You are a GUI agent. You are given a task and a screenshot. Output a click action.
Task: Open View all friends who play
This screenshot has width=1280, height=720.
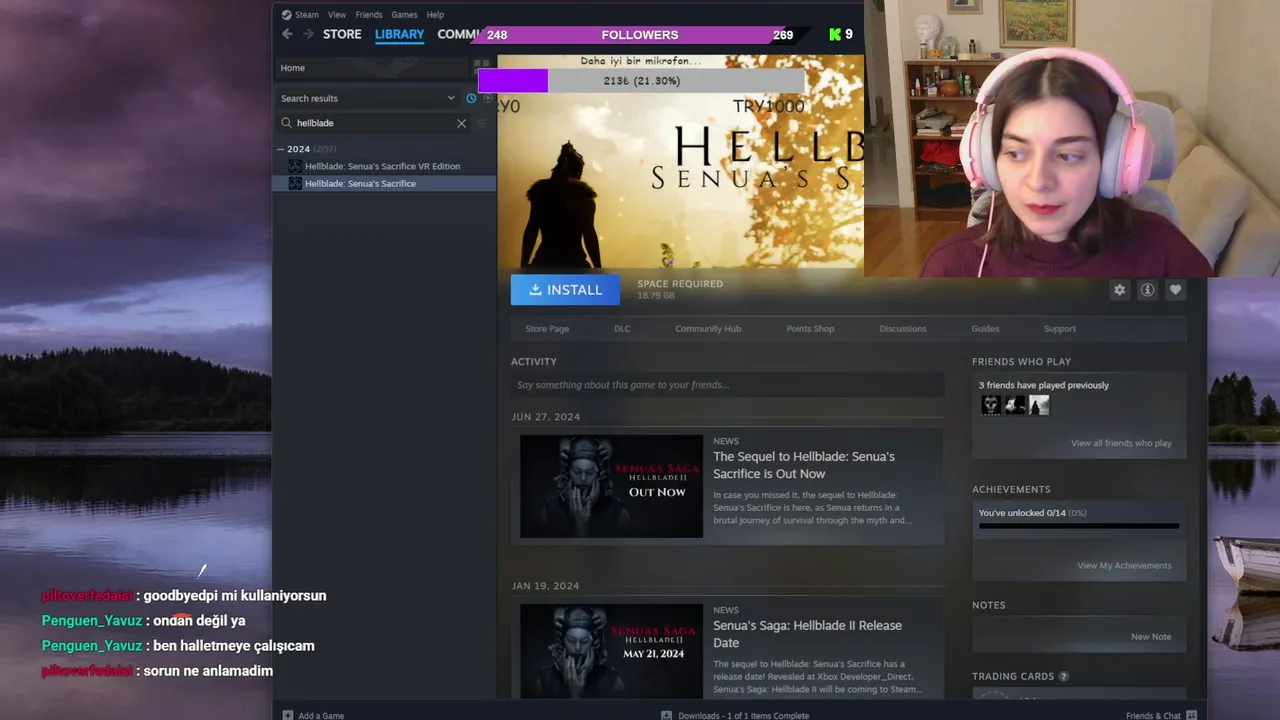(x=1121, y=443)
